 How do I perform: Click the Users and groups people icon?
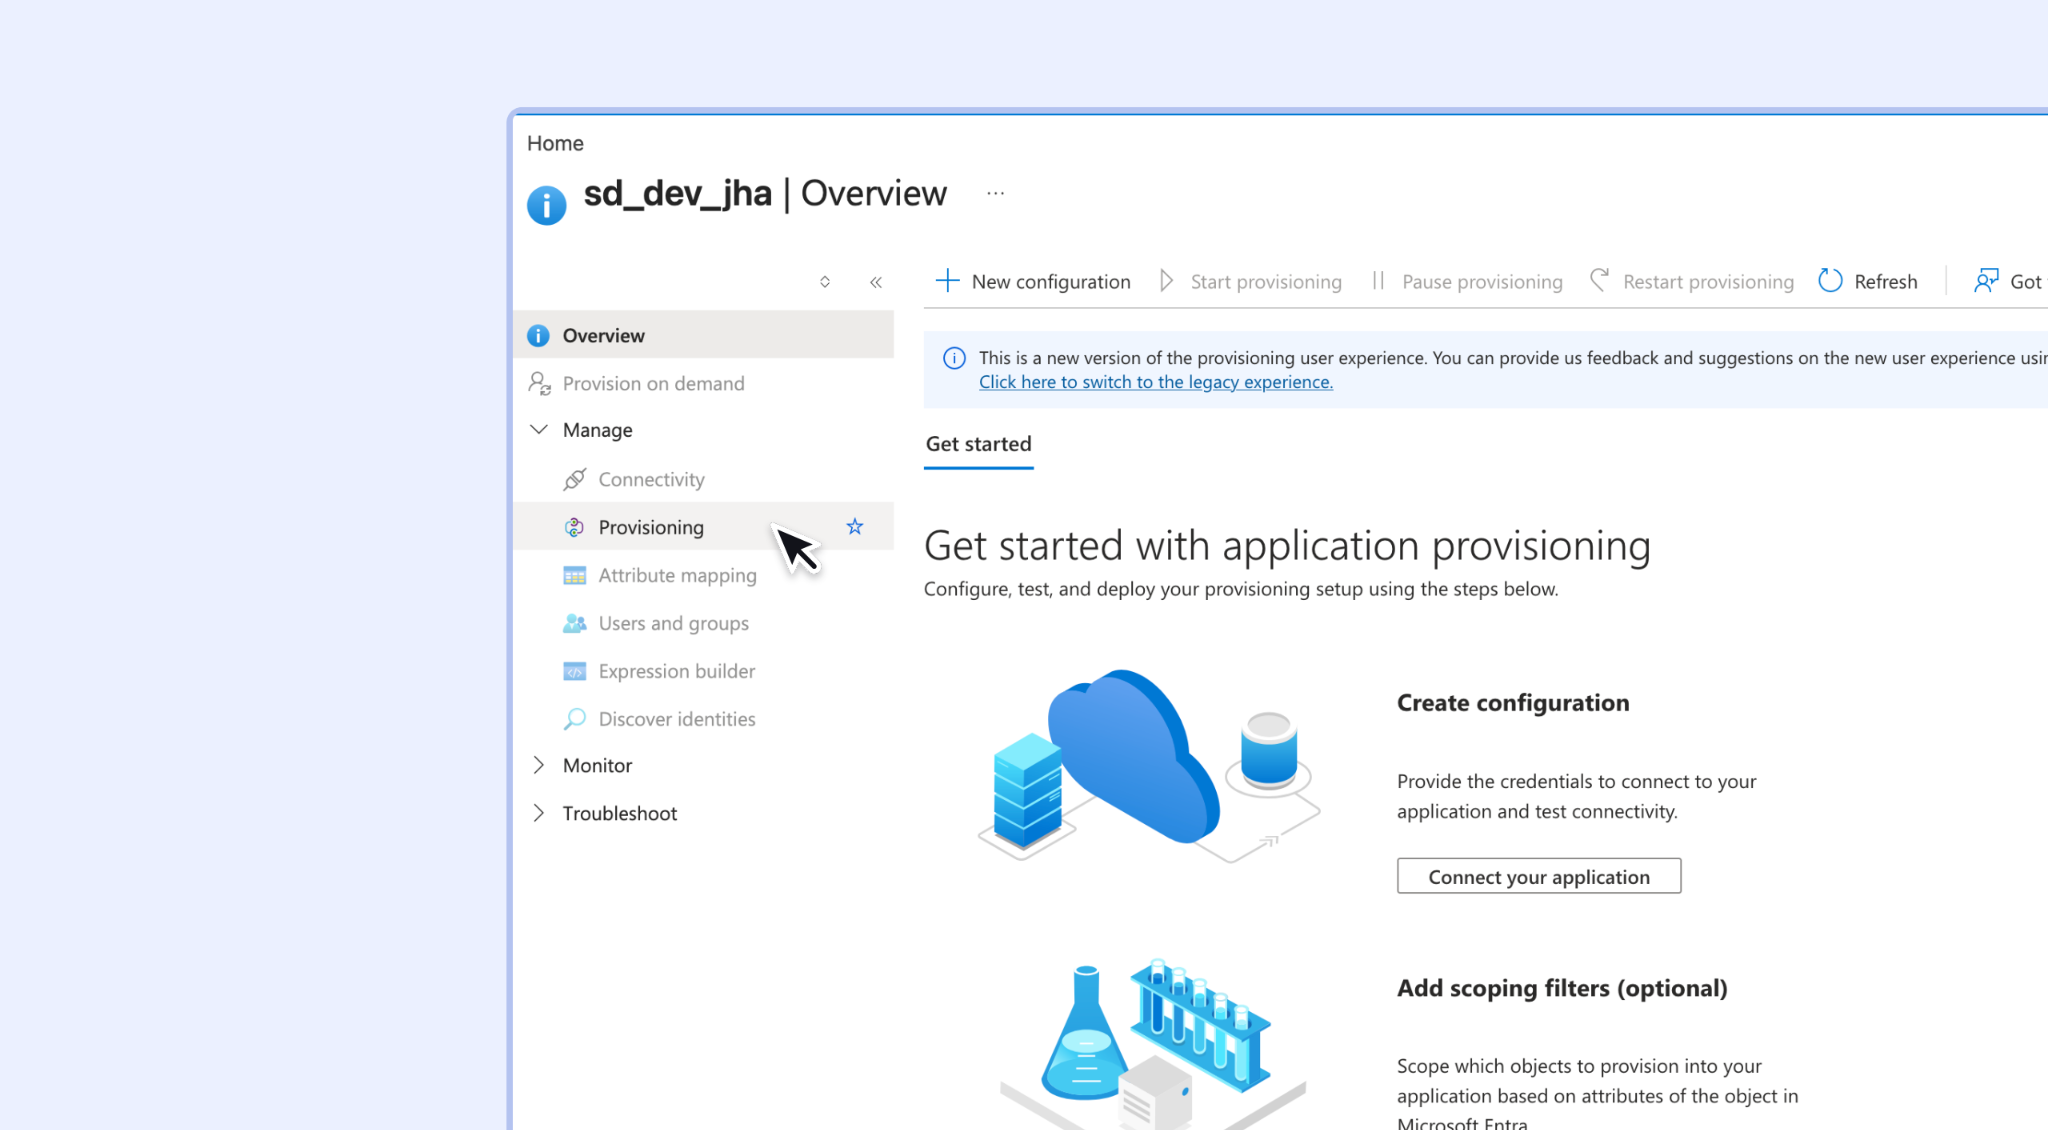574,623
